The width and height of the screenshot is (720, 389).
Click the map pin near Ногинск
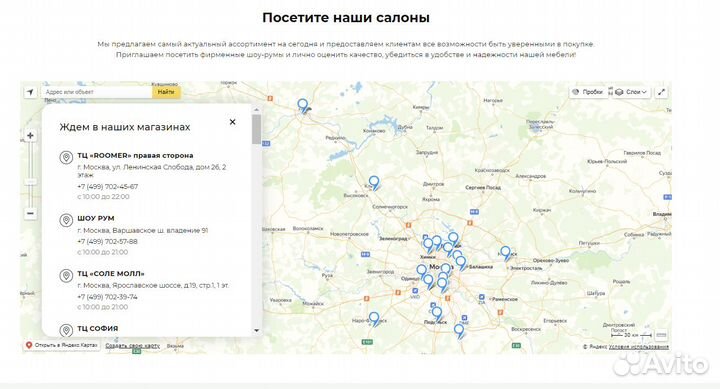click(x=505, y=253)
